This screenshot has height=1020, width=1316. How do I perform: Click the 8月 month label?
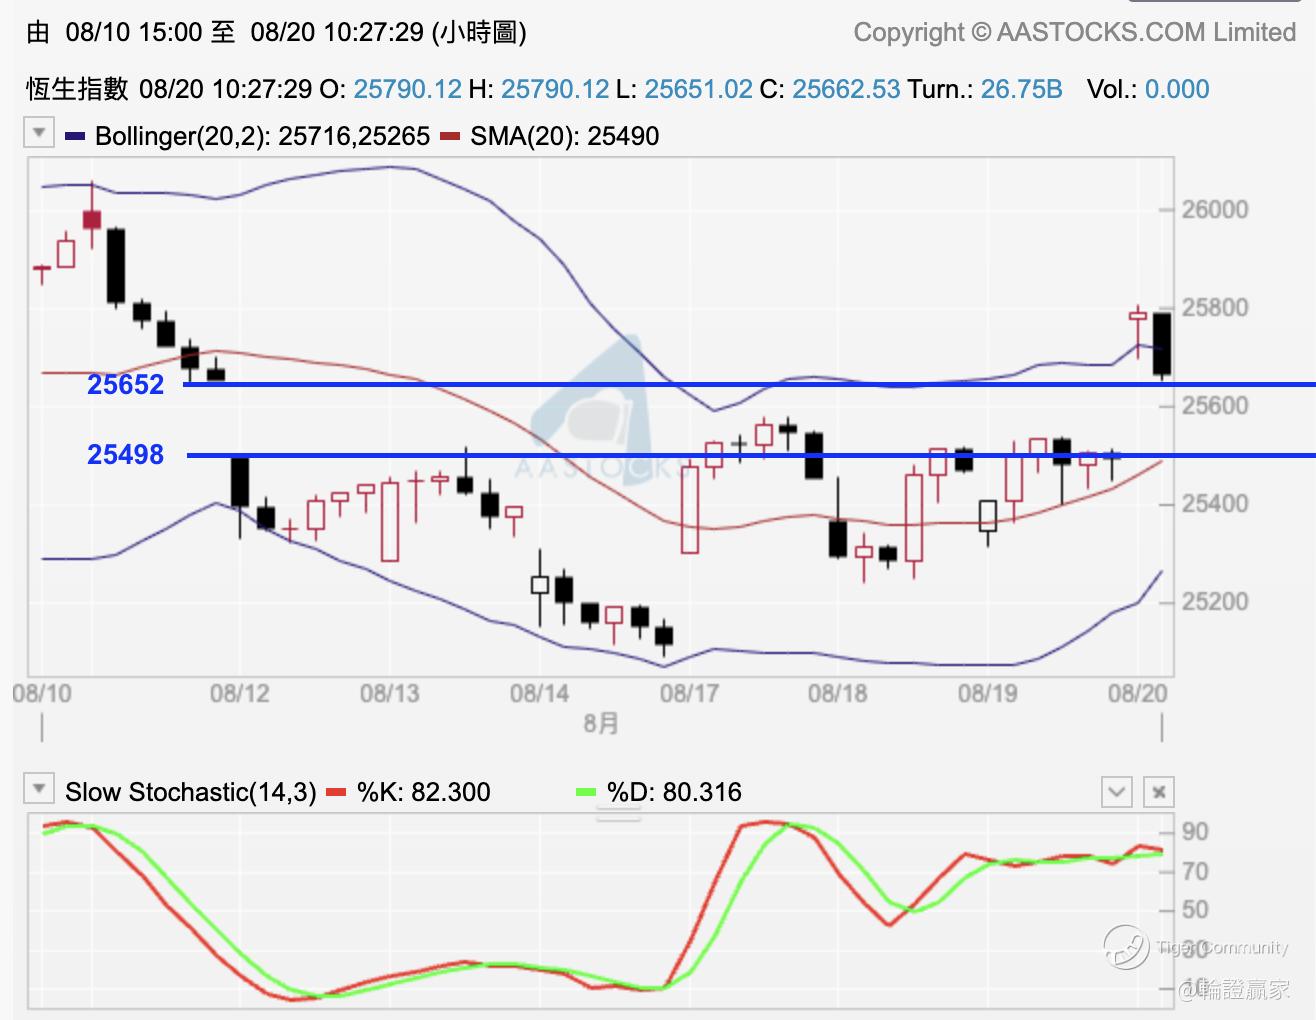[x=601, y=724]
